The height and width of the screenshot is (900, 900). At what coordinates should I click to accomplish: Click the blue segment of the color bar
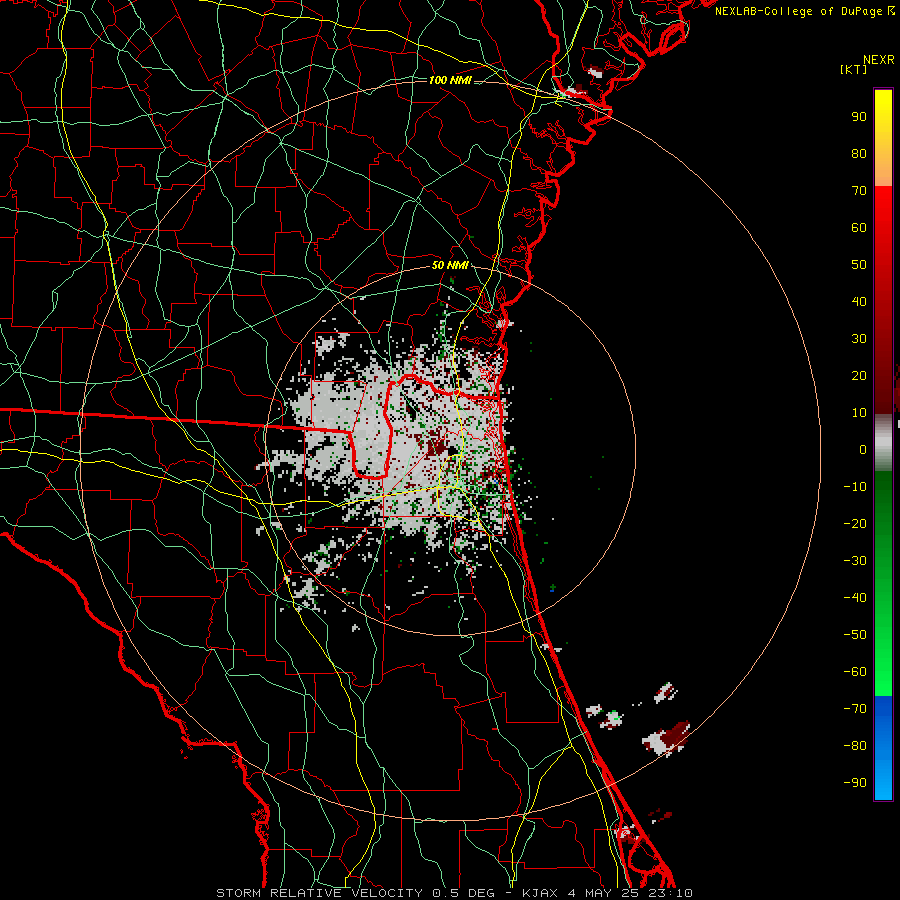(883, 746)
